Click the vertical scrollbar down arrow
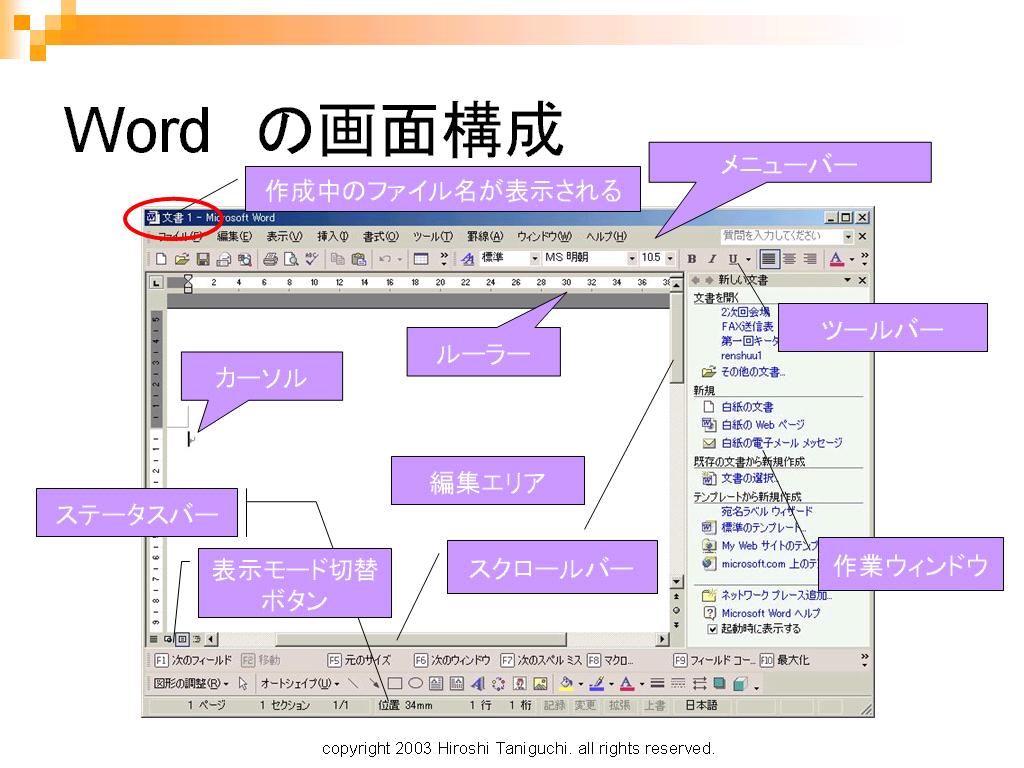The image size is (1024, 768). coord(677,581)
